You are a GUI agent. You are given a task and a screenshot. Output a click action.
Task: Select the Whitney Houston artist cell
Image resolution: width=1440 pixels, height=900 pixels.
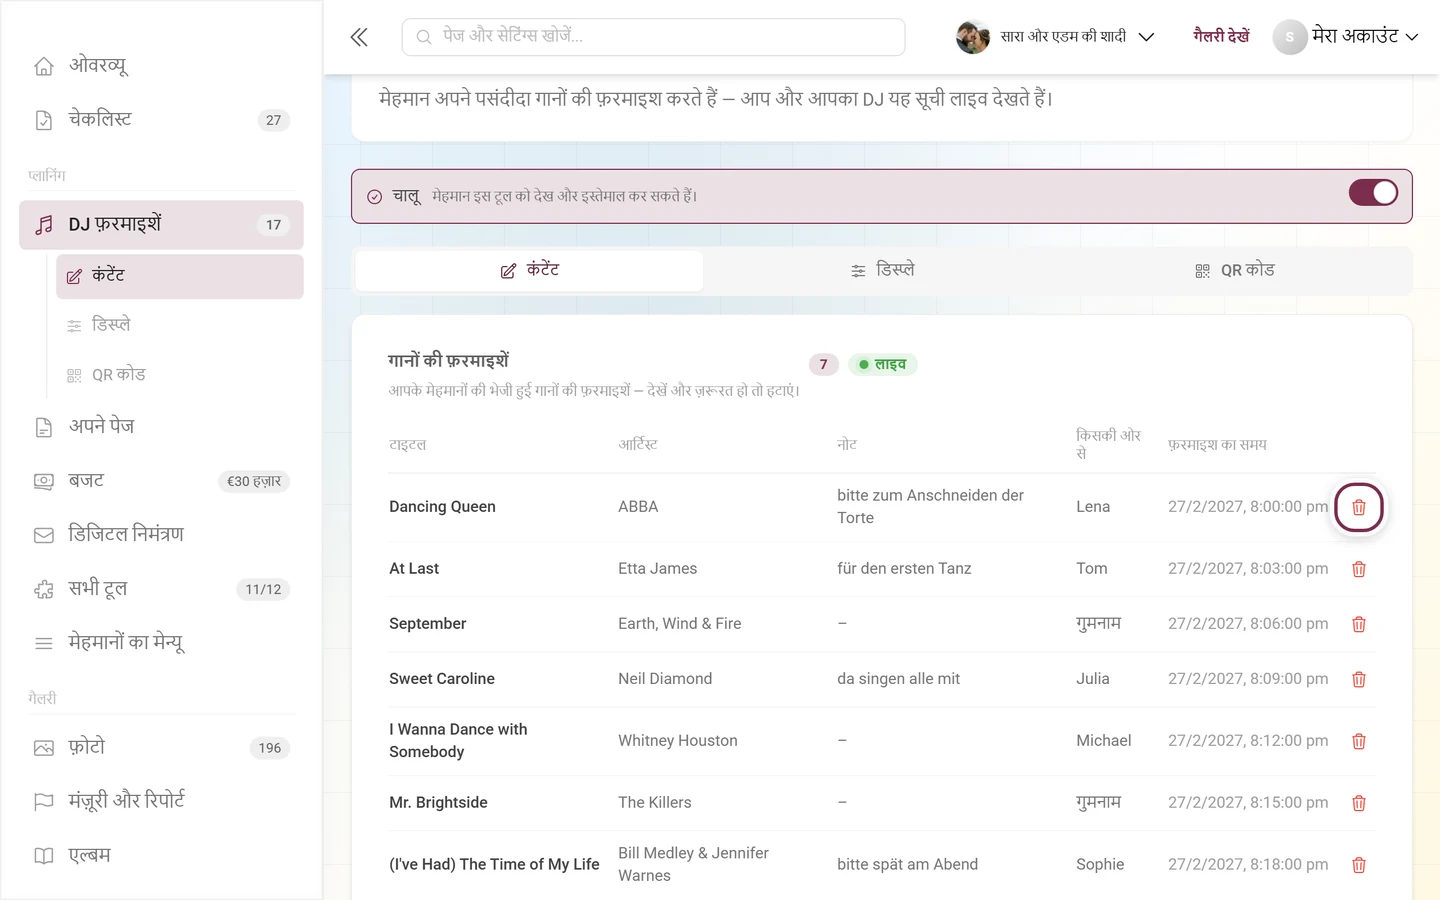click(678, 741)
